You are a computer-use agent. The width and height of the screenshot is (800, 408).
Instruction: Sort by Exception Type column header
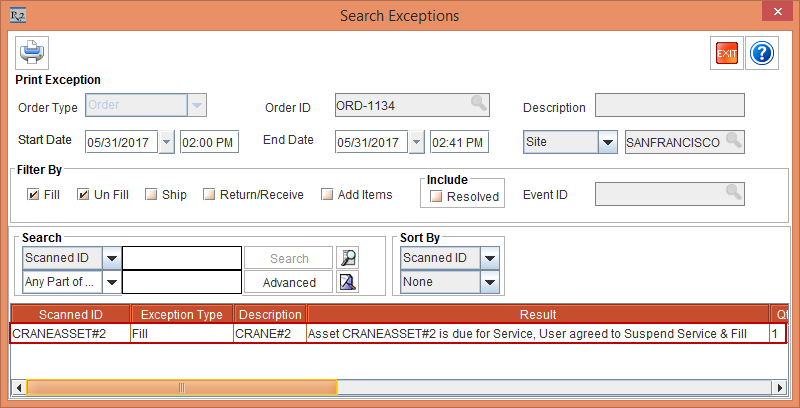[x=182, y=314]
